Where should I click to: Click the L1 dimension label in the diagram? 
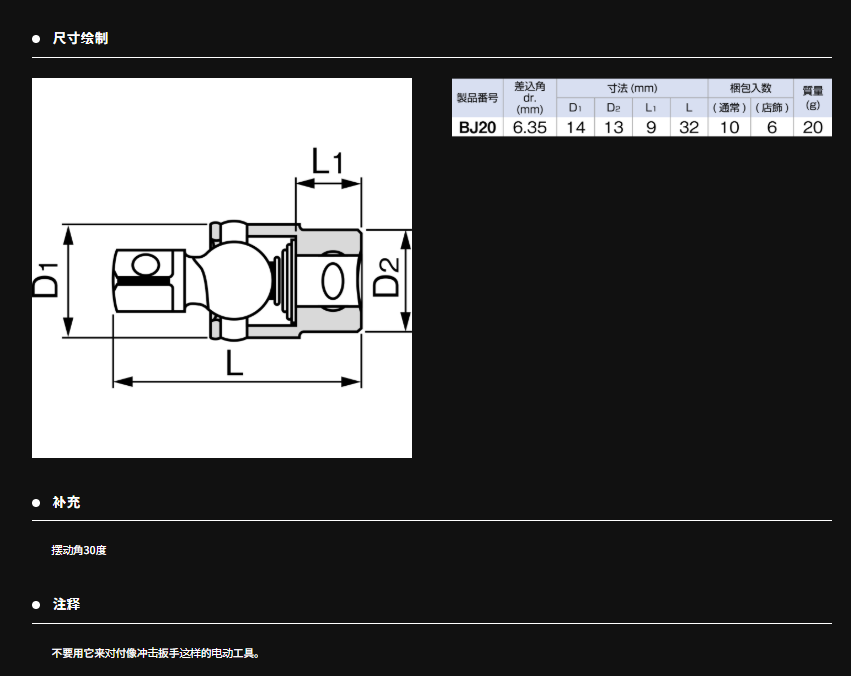pyautogui.click(x=327, y=160)
